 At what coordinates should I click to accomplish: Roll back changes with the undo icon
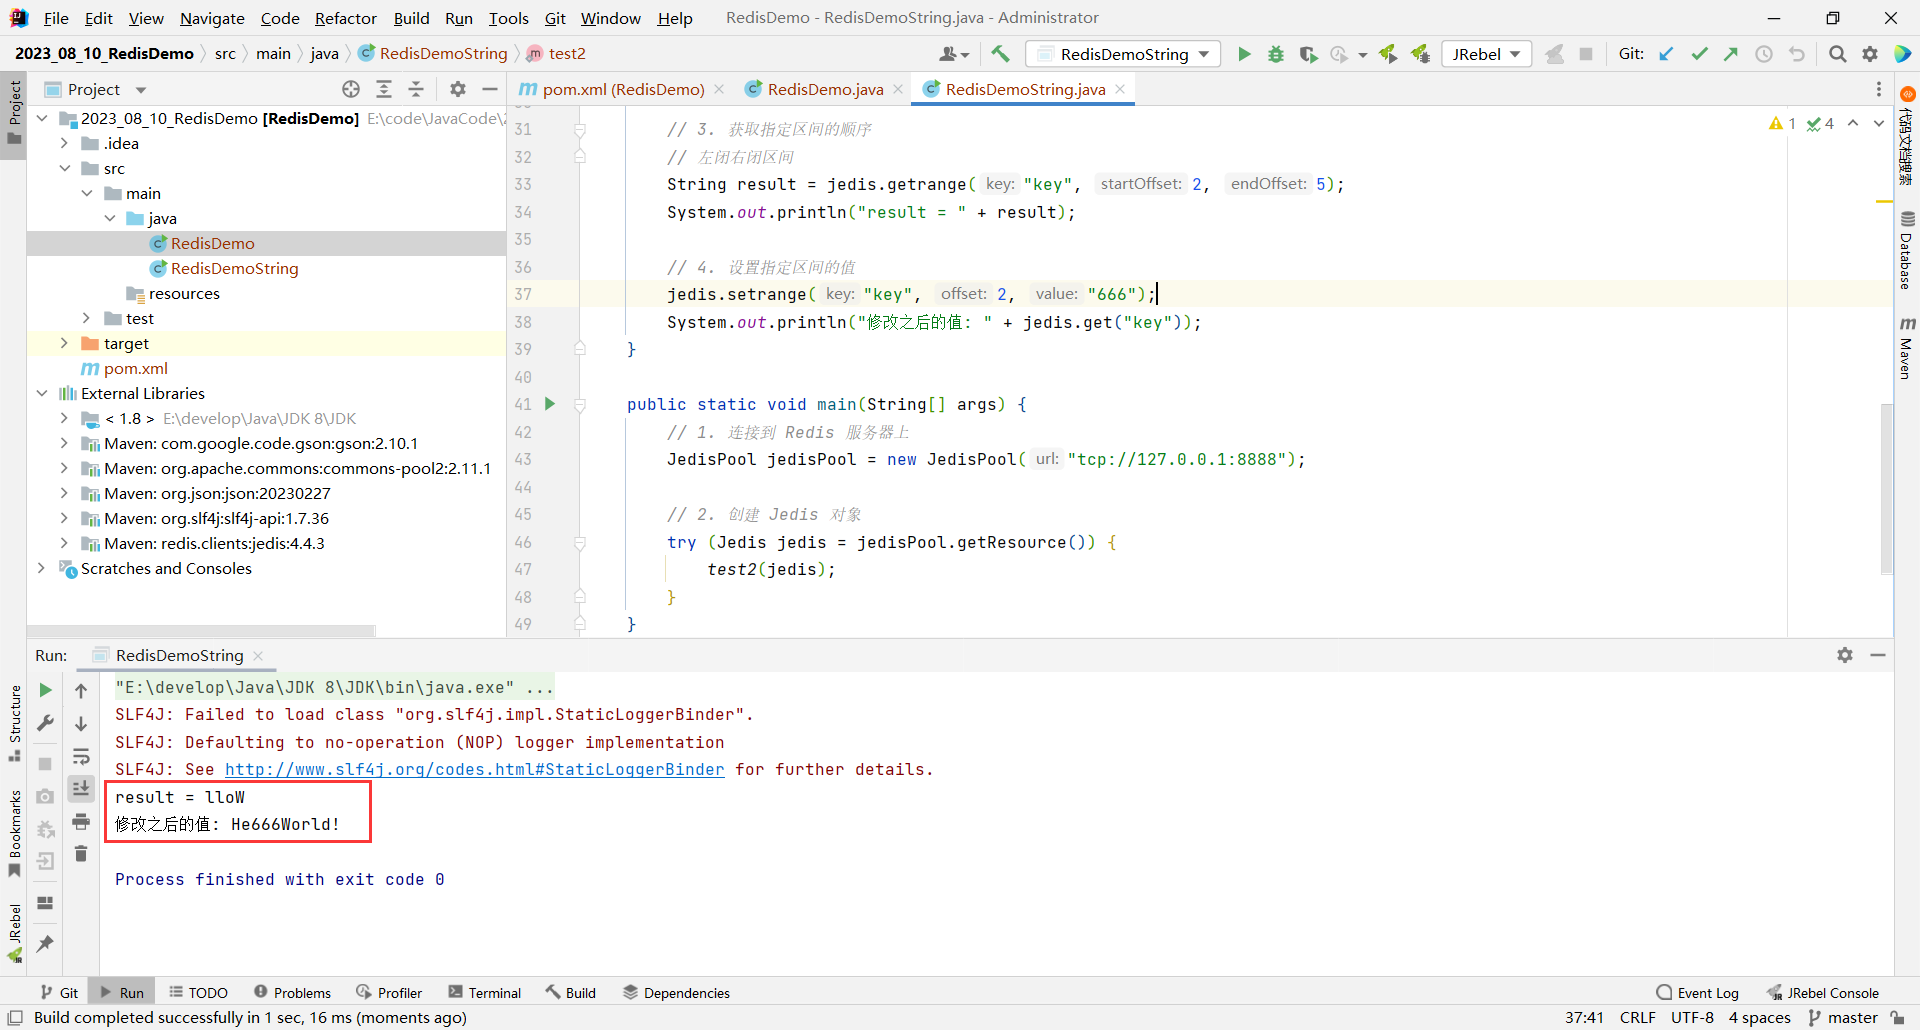coord(1797,54)
